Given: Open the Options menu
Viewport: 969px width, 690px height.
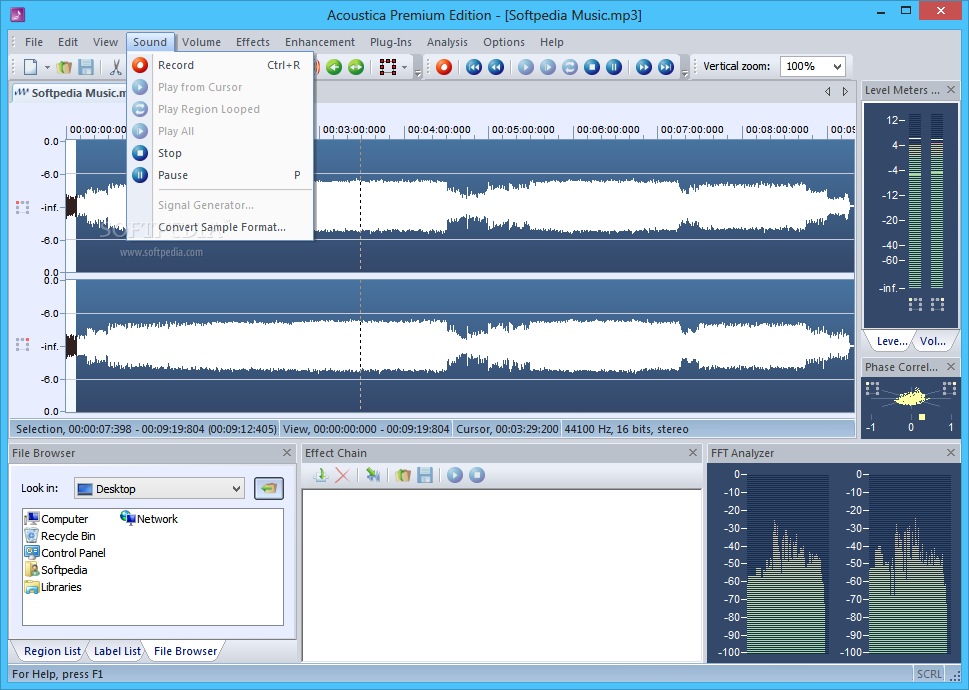Looking at the screenshot, I should click(504, 42).
